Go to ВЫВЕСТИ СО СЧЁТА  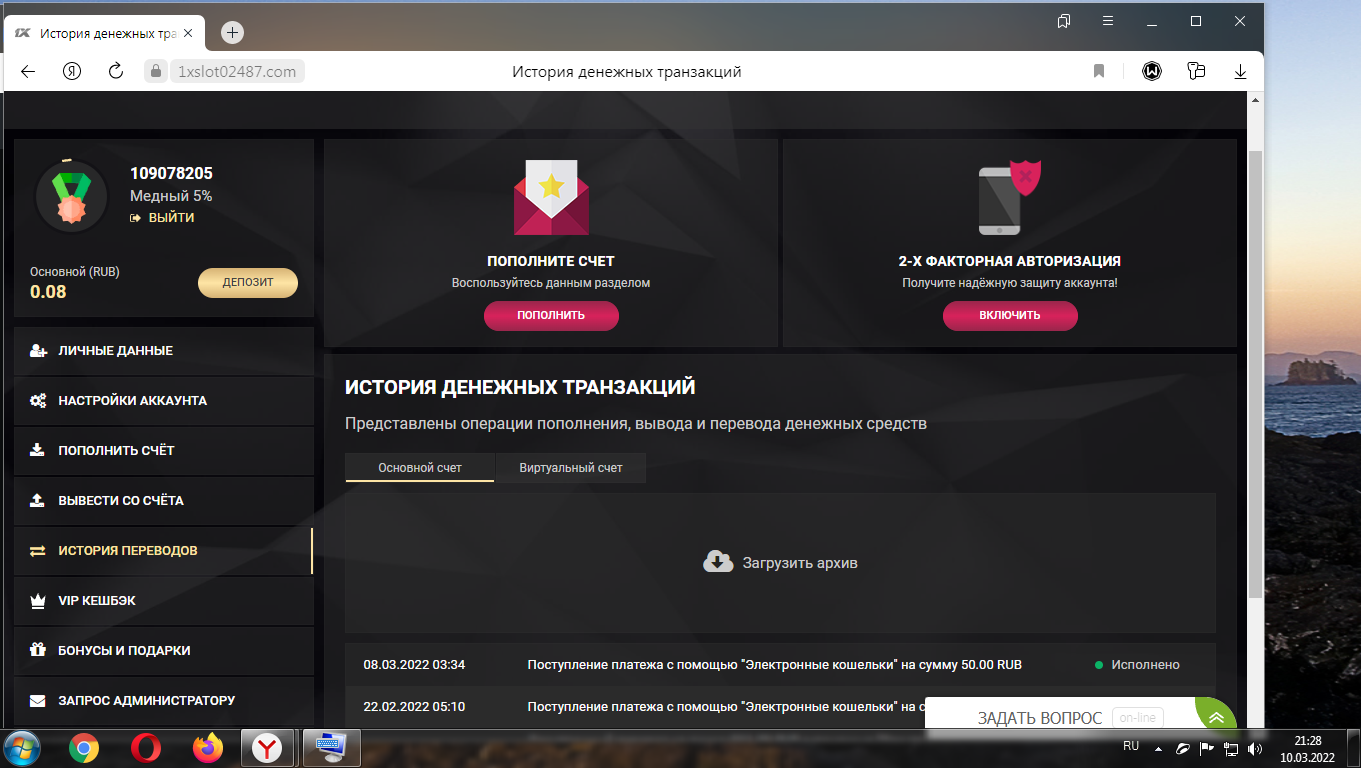164,501
